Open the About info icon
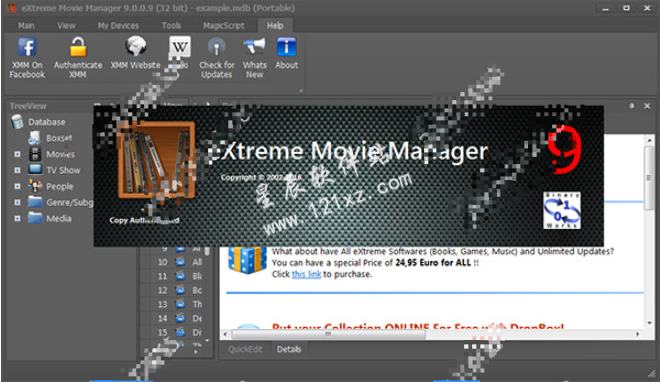The width and height of the screenshot is (660, 382). [286, 47]
